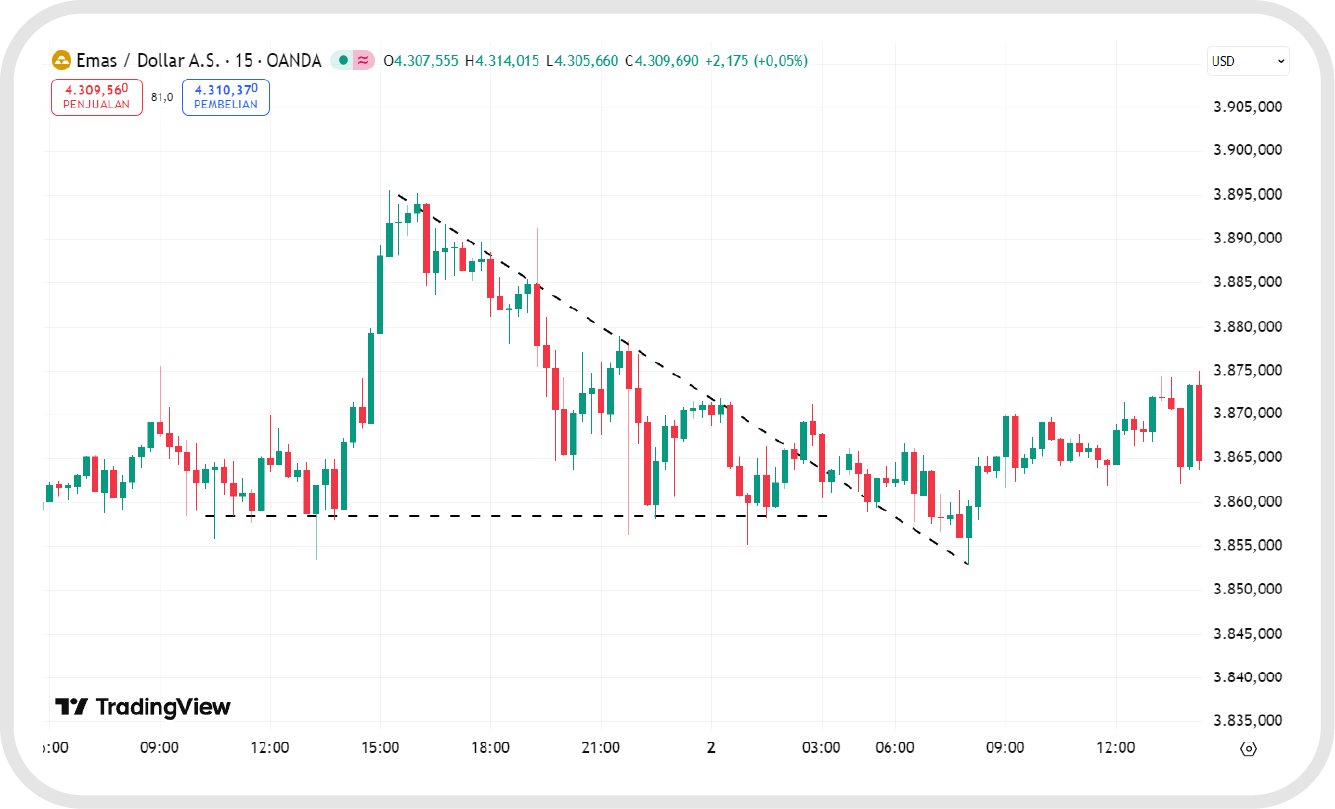Image resolution: width=1335 pixels, height=809 pixels.
Task: Click the blue PEMBELIAN buy button
Action: tap(225, 97)
